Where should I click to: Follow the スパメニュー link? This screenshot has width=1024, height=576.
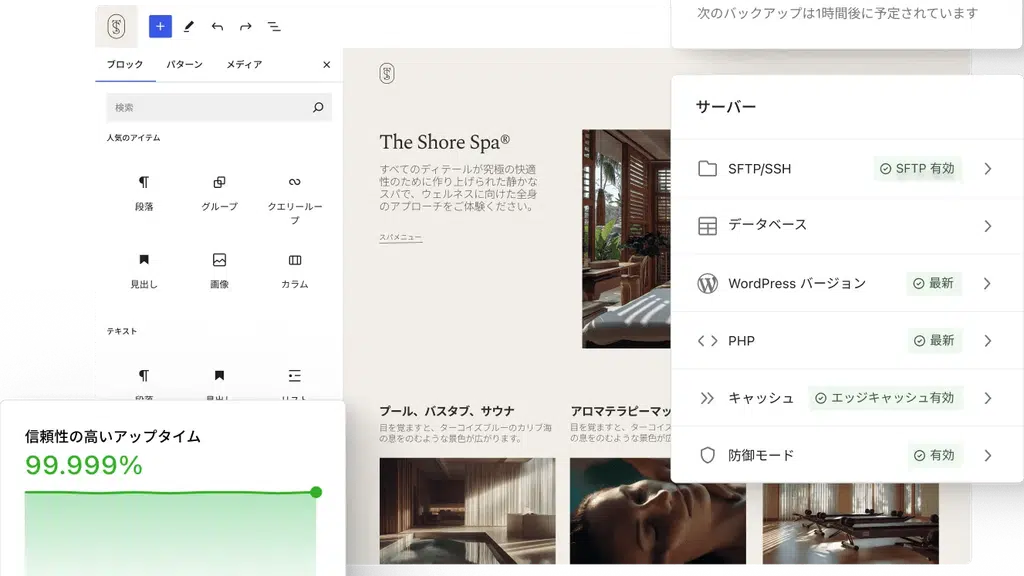(x=400, y=238)
